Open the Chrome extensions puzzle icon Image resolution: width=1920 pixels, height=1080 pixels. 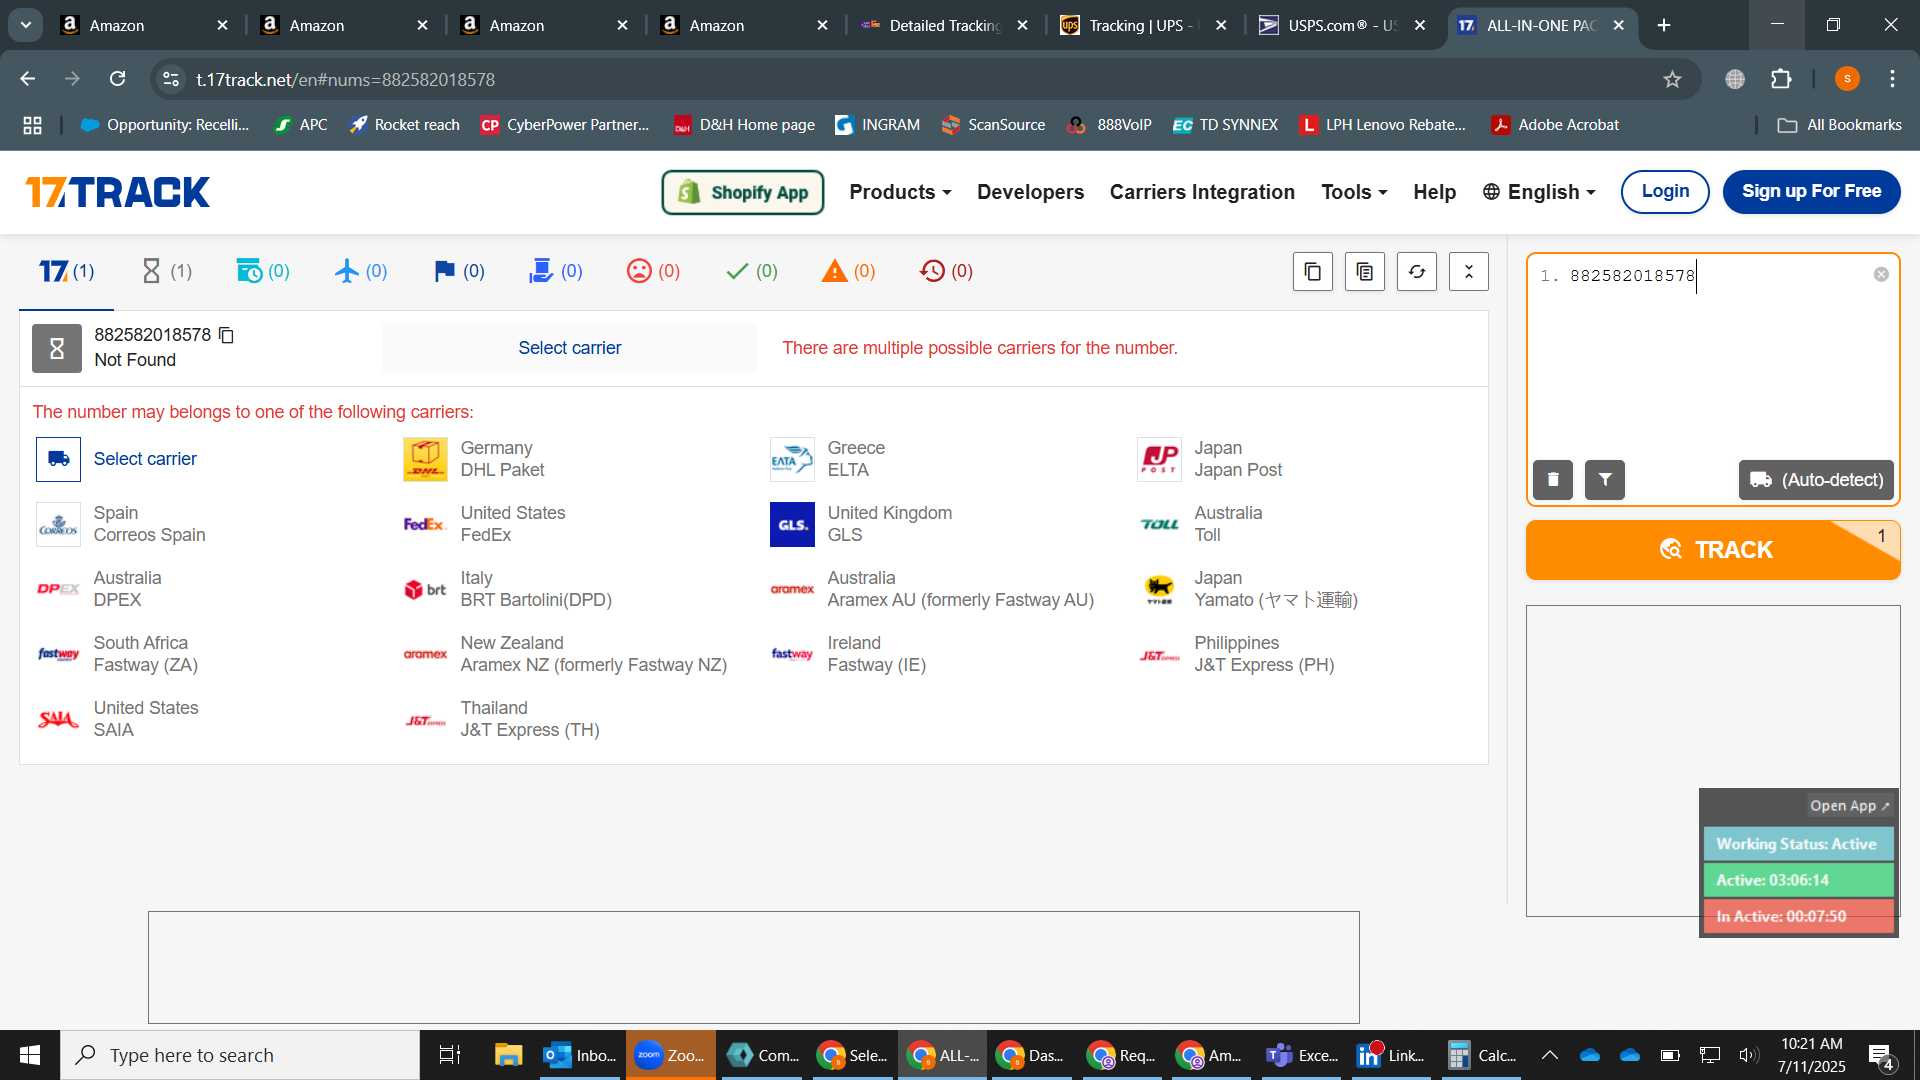(x=1781, y=79)
